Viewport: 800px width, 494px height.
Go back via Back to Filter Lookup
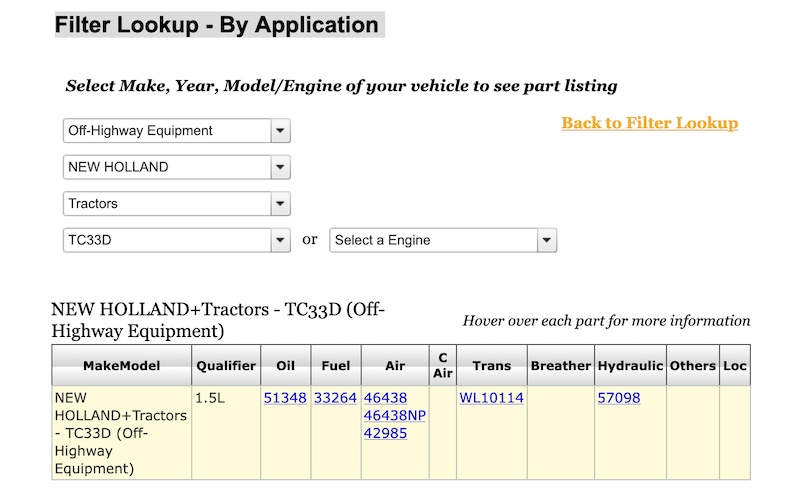pyautogui.click(x=649, y=123)
